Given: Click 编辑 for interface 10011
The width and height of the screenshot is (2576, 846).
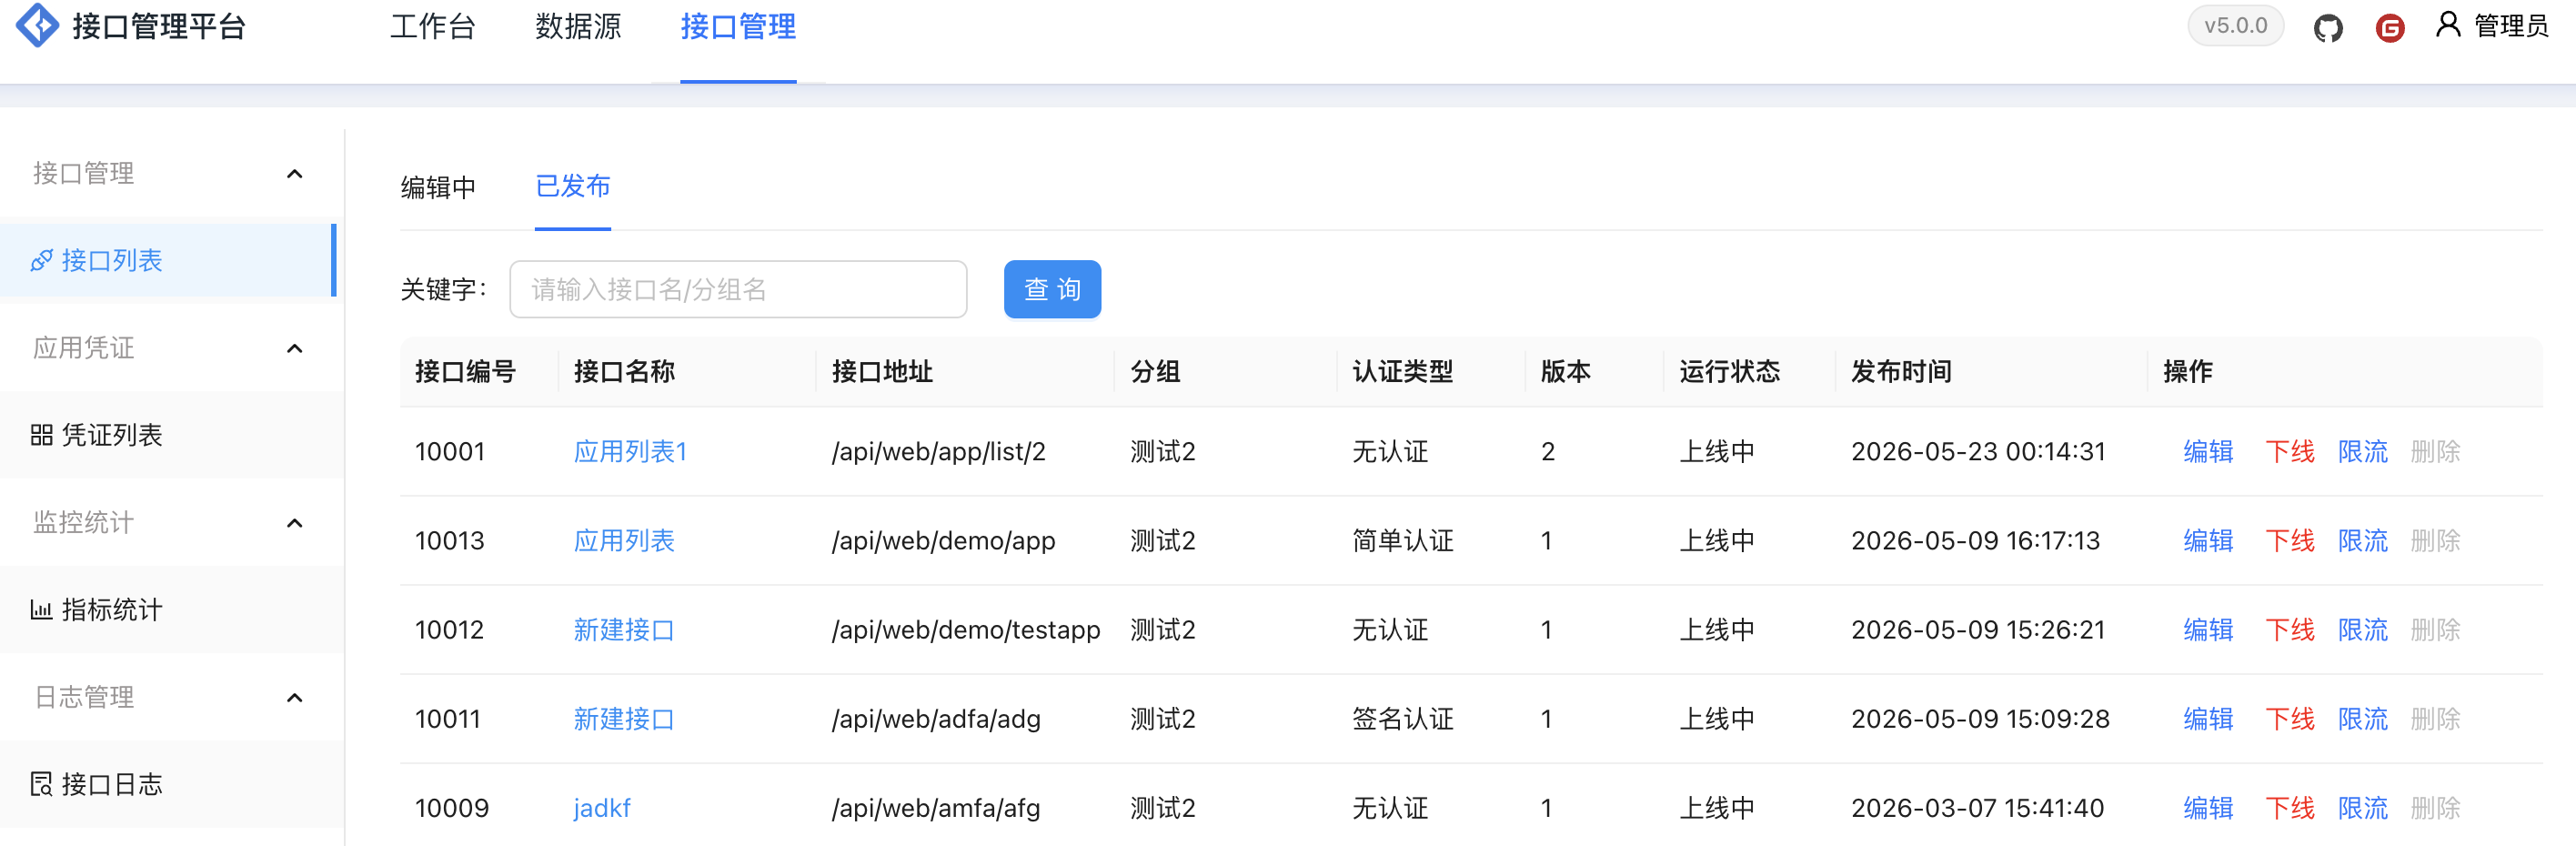Looking at the screenshot, I should pyautogui.click(x=2208, y=719).
